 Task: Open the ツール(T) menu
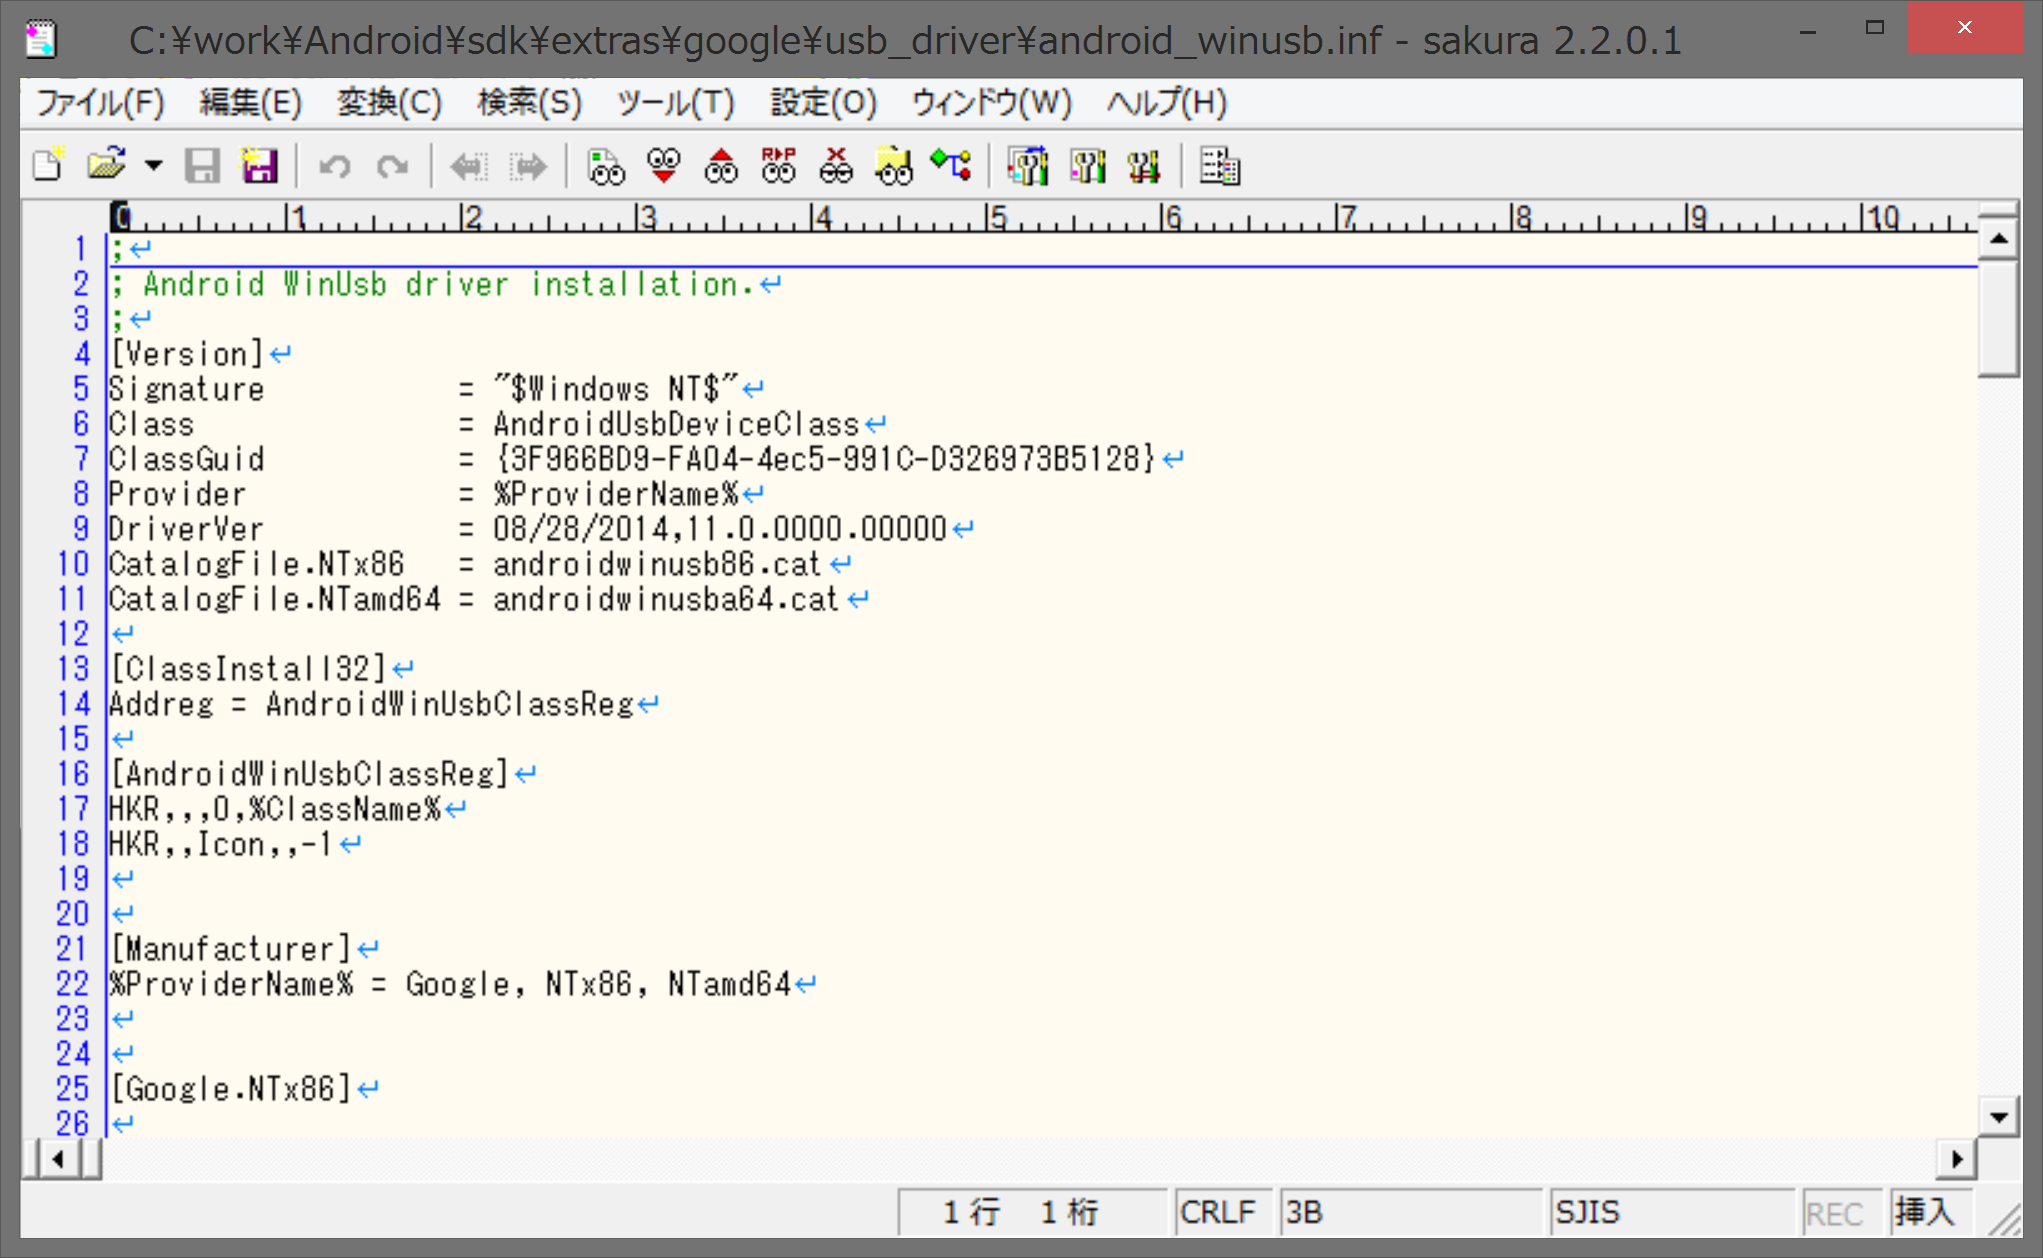tap(675, 102)
